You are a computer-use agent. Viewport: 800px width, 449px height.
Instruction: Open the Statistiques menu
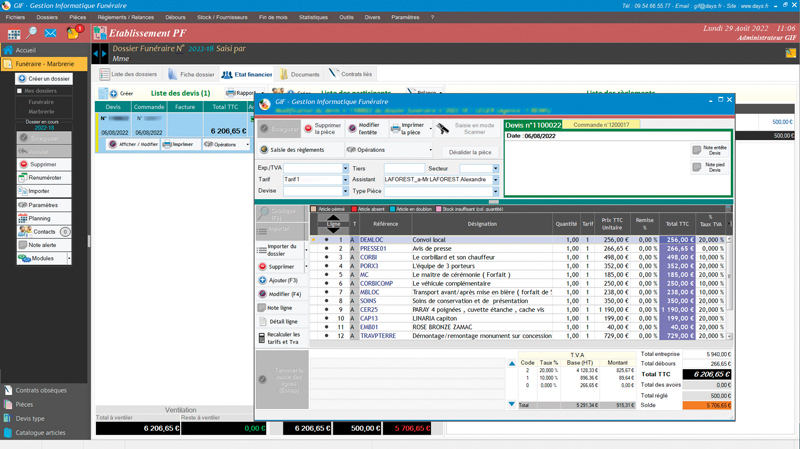point(313,17)
